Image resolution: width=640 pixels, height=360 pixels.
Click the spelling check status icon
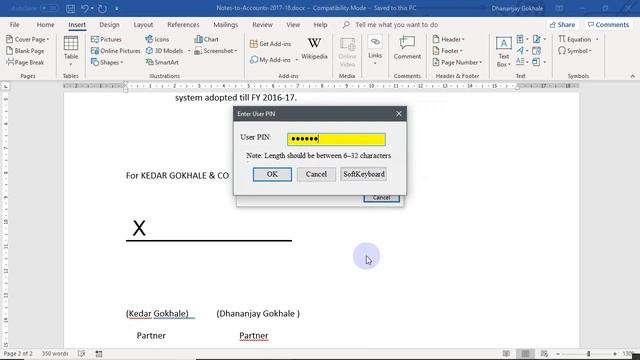(x=81, y=353)
